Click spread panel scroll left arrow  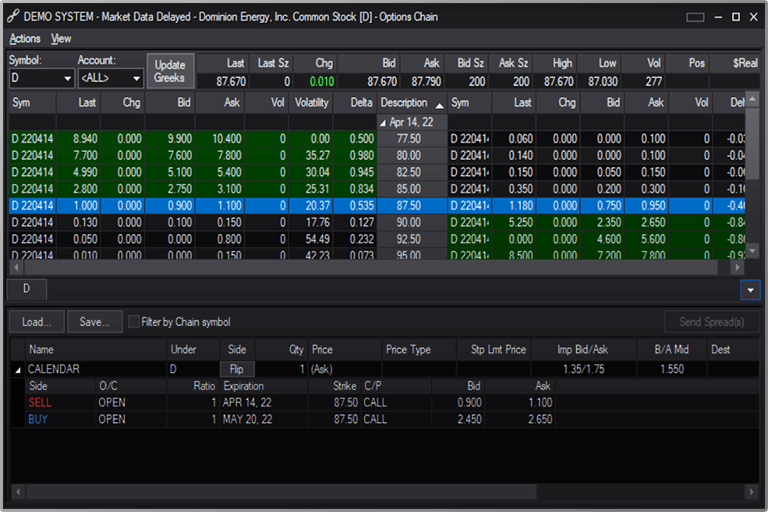[x=18, y=491]
